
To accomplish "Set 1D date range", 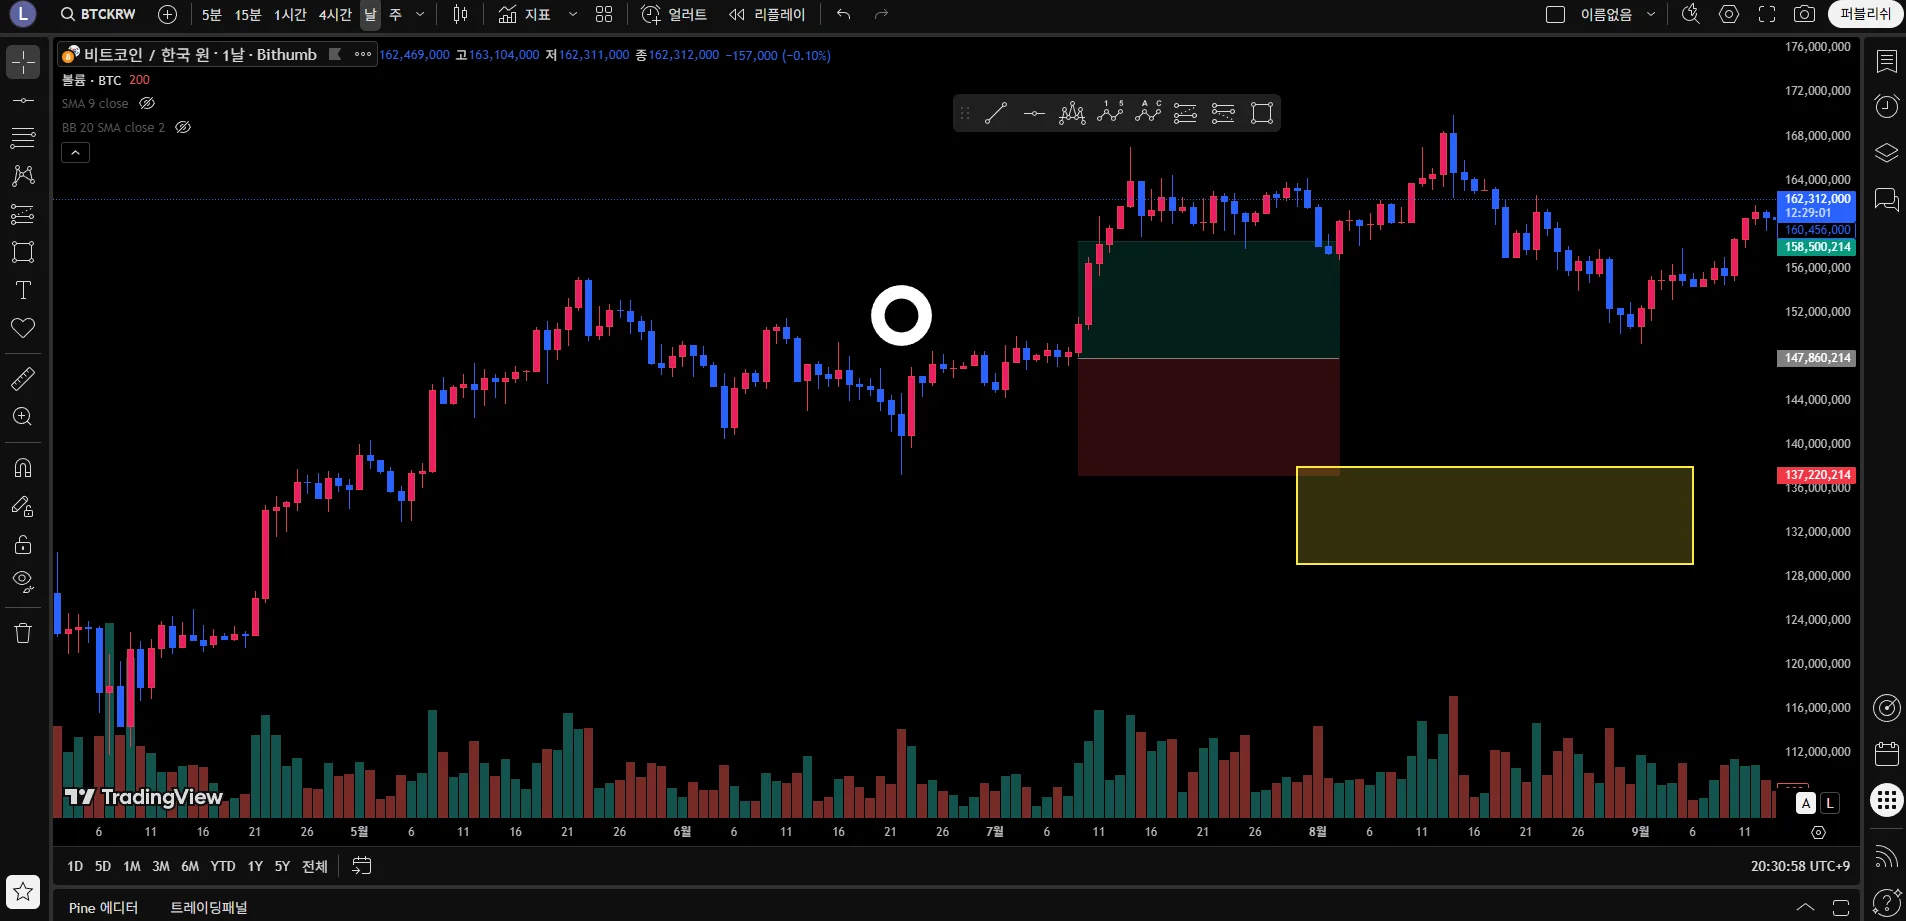I will tap(75, 866).
